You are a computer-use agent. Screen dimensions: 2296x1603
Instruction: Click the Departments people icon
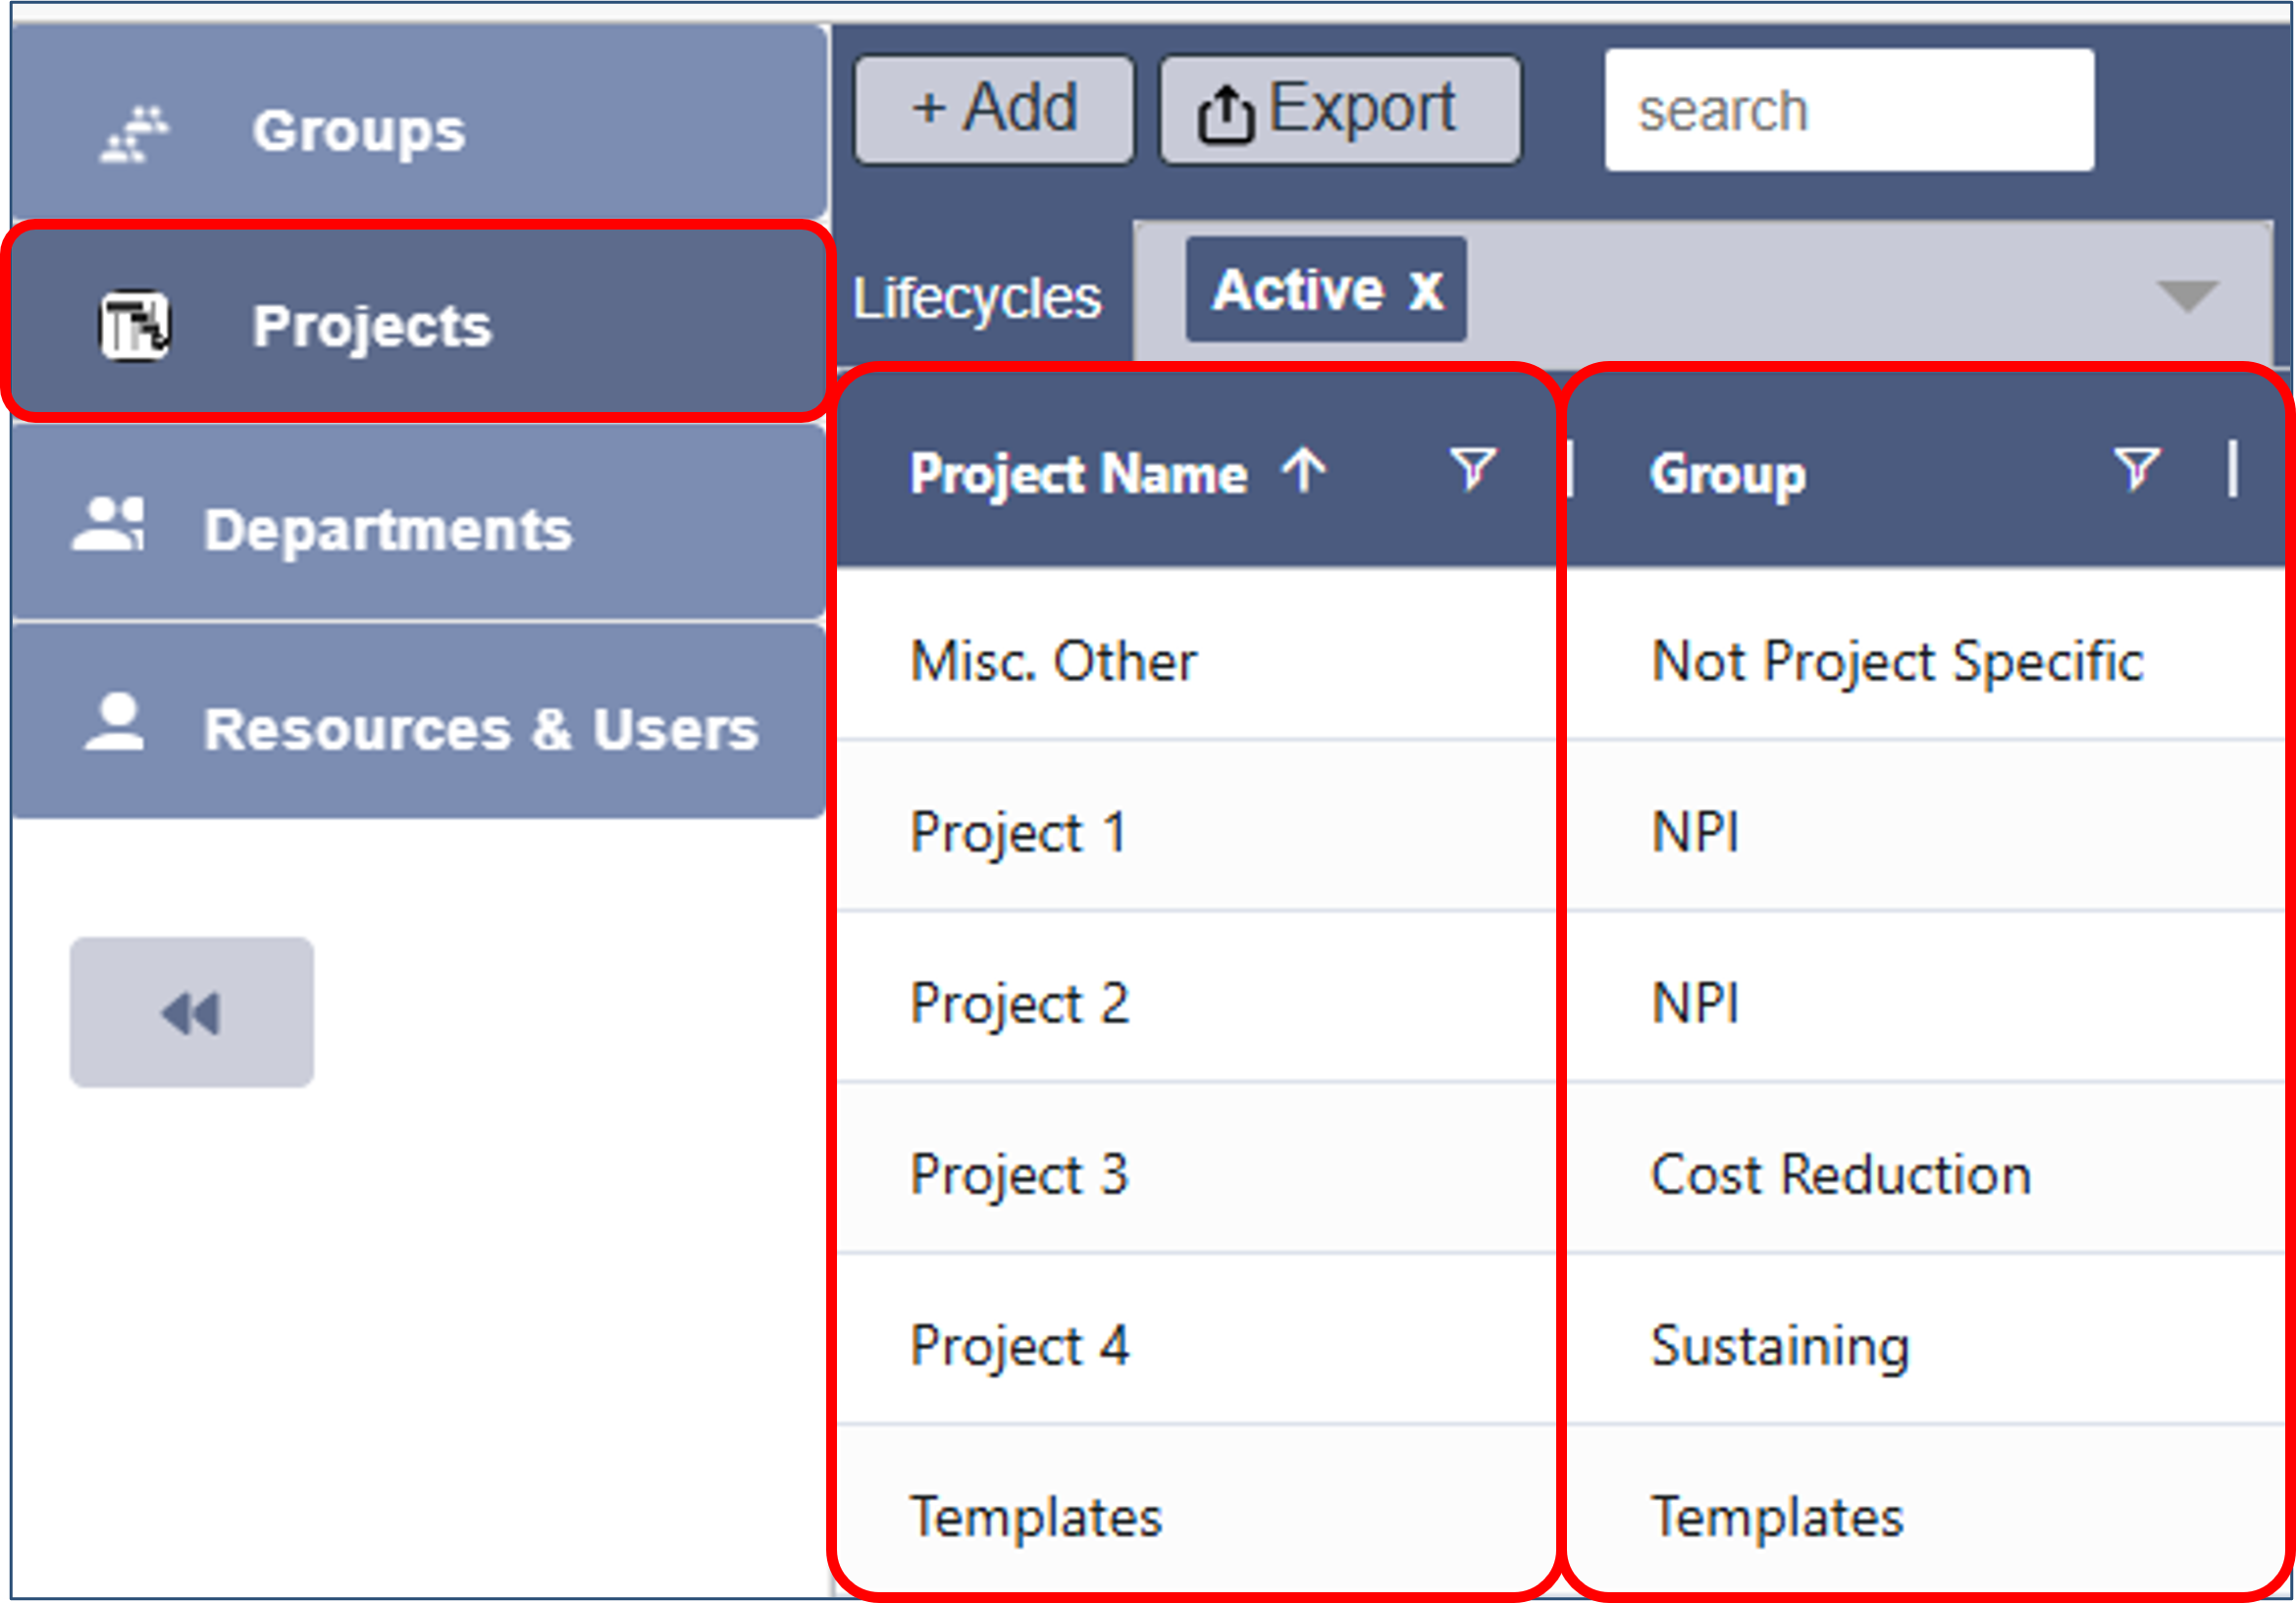[109, 525]
